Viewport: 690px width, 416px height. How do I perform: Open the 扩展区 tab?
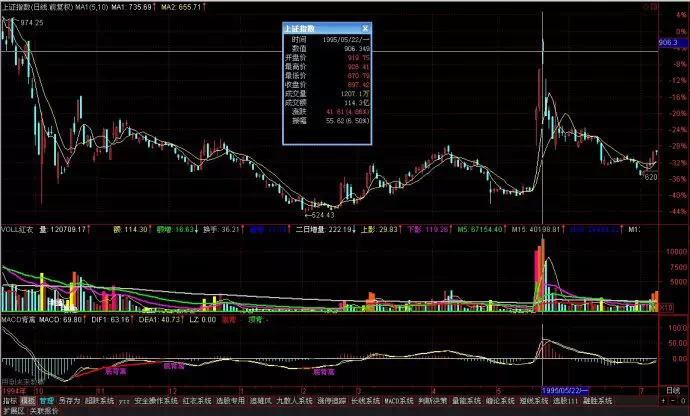(14, 411)
